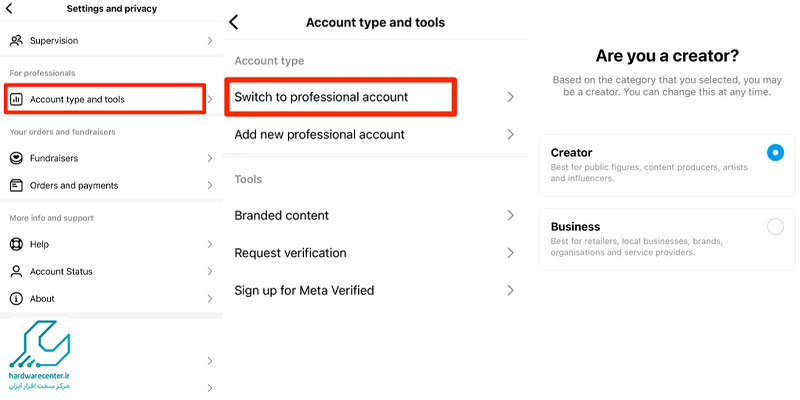Tap the Help lifebuoy icon

coord(16,244)
